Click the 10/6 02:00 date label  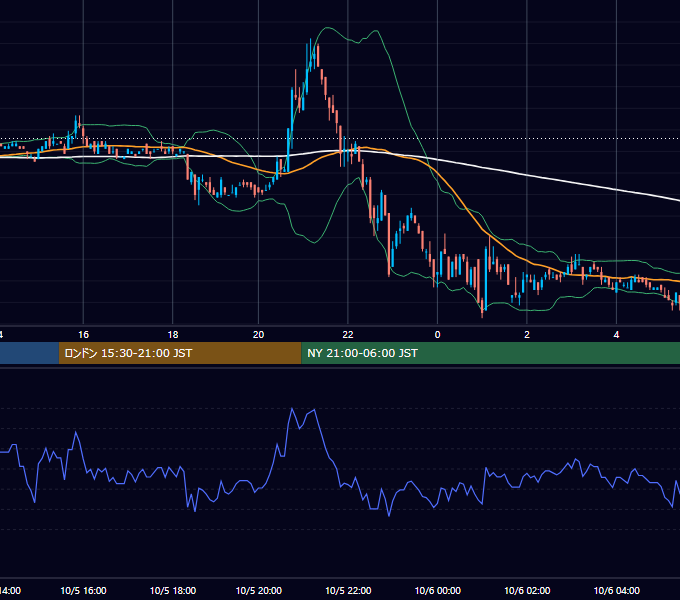(x=527, y=590)
